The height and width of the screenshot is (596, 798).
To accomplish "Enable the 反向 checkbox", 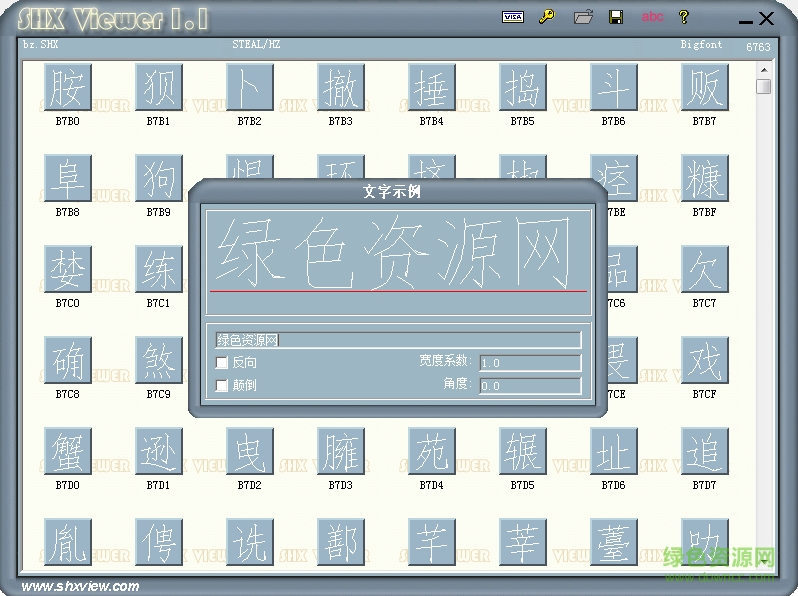I will (221, 363).
